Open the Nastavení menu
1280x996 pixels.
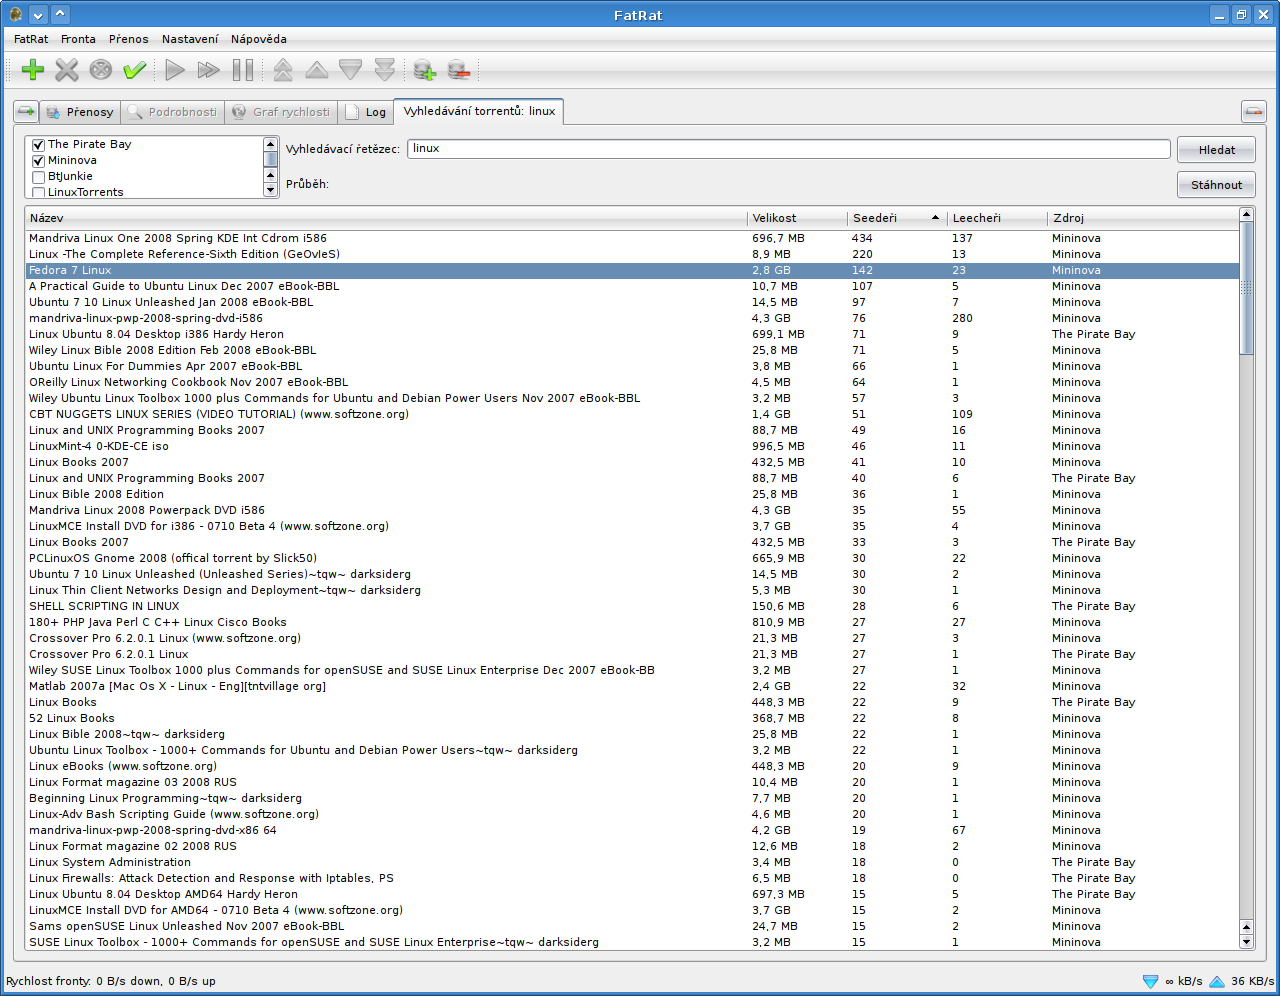point(190,39)
